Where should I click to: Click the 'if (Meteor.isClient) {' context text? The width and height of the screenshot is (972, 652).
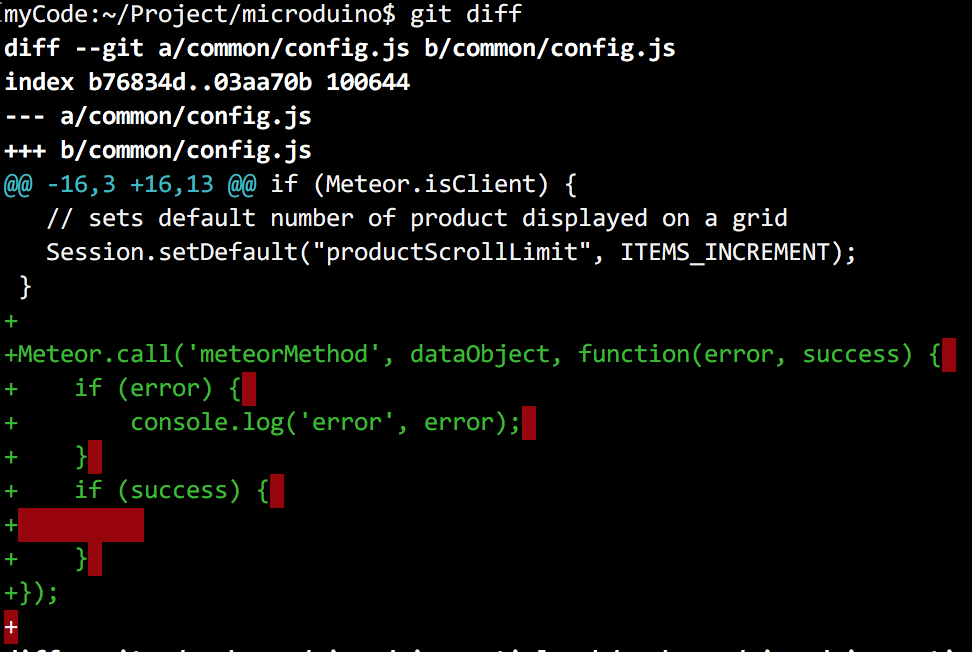[423, 184]
